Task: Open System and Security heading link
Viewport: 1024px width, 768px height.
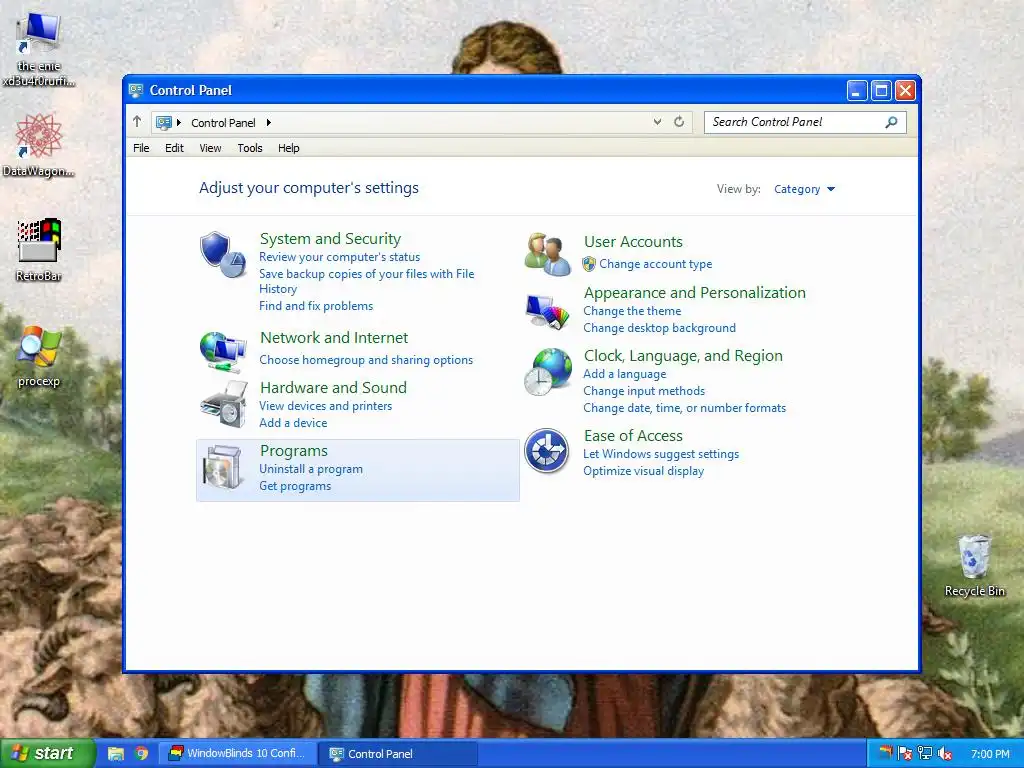Action: coord(330,238)
